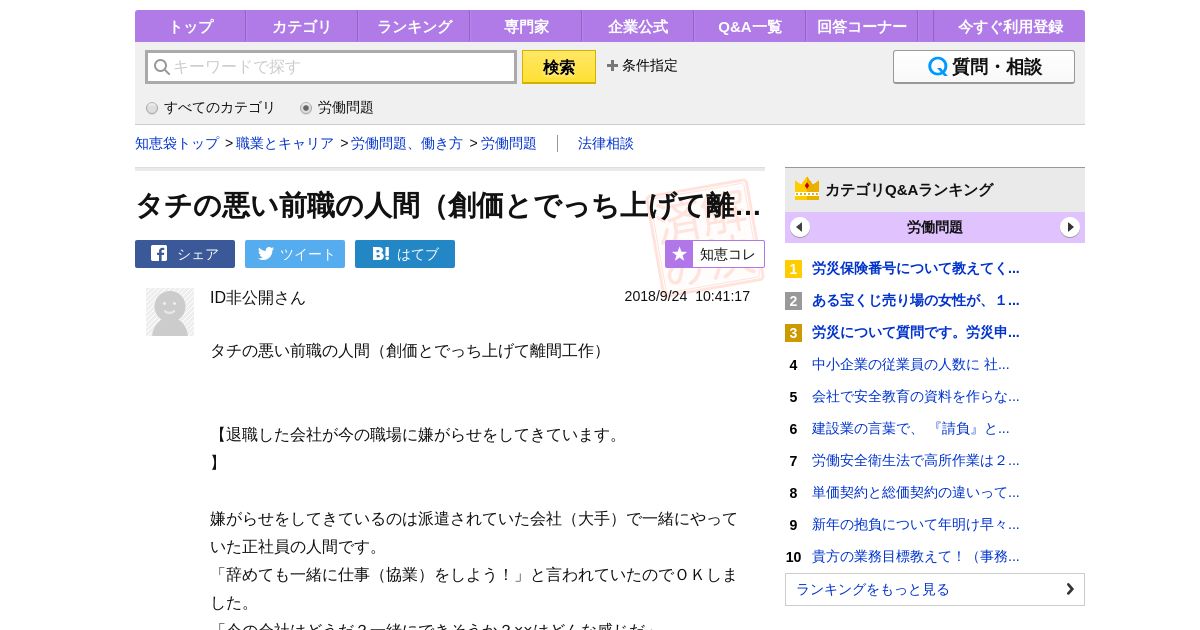Go to next ranking category arrow

click(1070, 227)
